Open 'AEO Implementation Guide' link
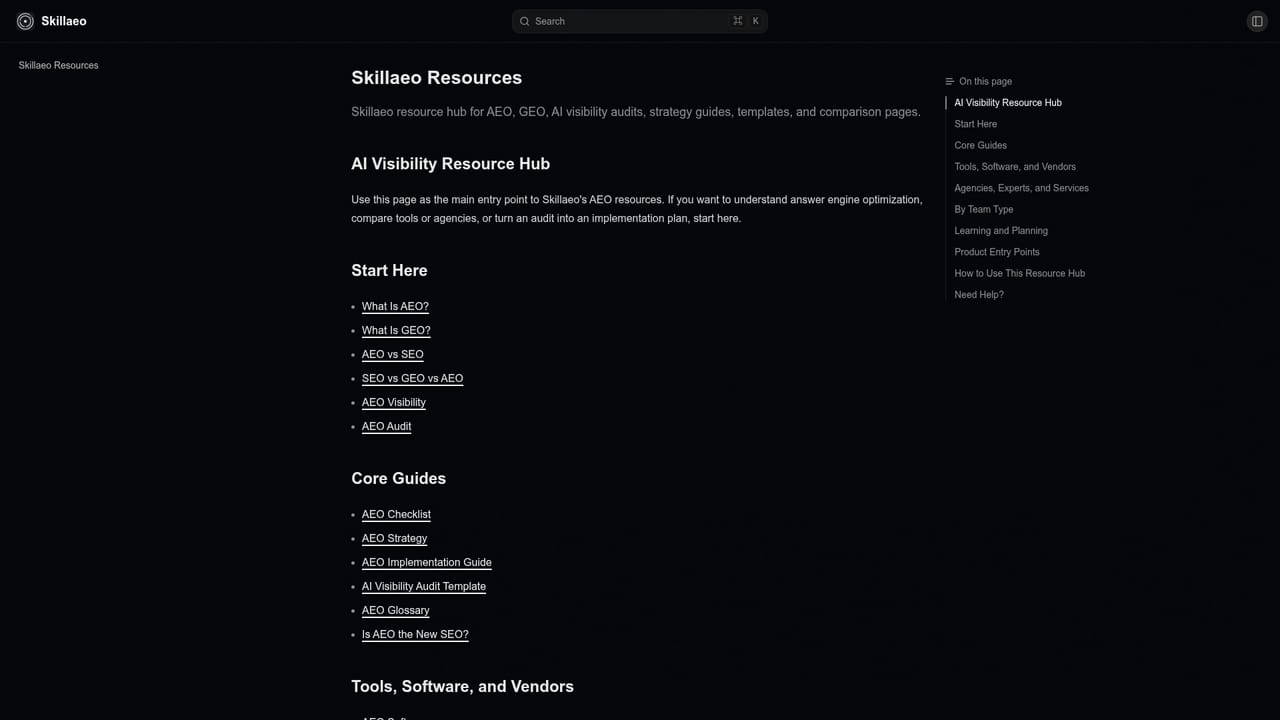 coord(427,563)
